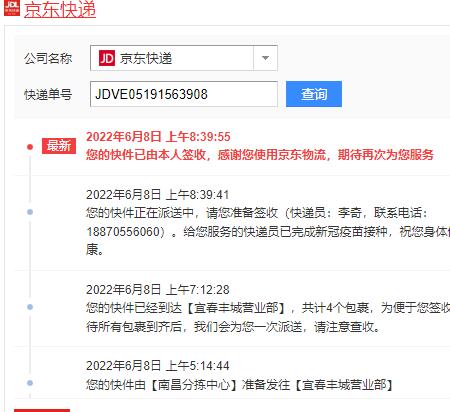Open the 京东快递 header link
Viewport: 450px width, 412px height.
60,9
